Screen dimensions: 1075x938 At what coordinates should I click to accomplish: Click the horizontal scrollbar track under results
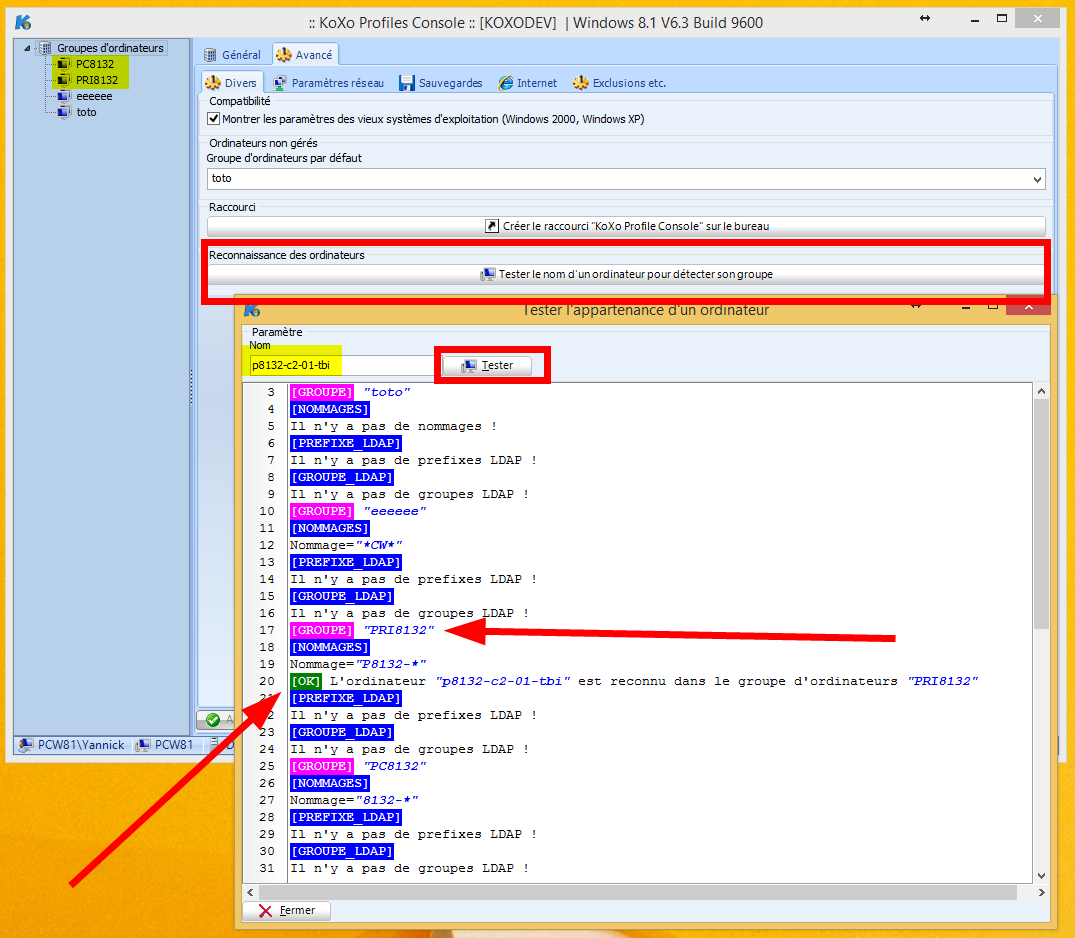(x=638, y=892)
